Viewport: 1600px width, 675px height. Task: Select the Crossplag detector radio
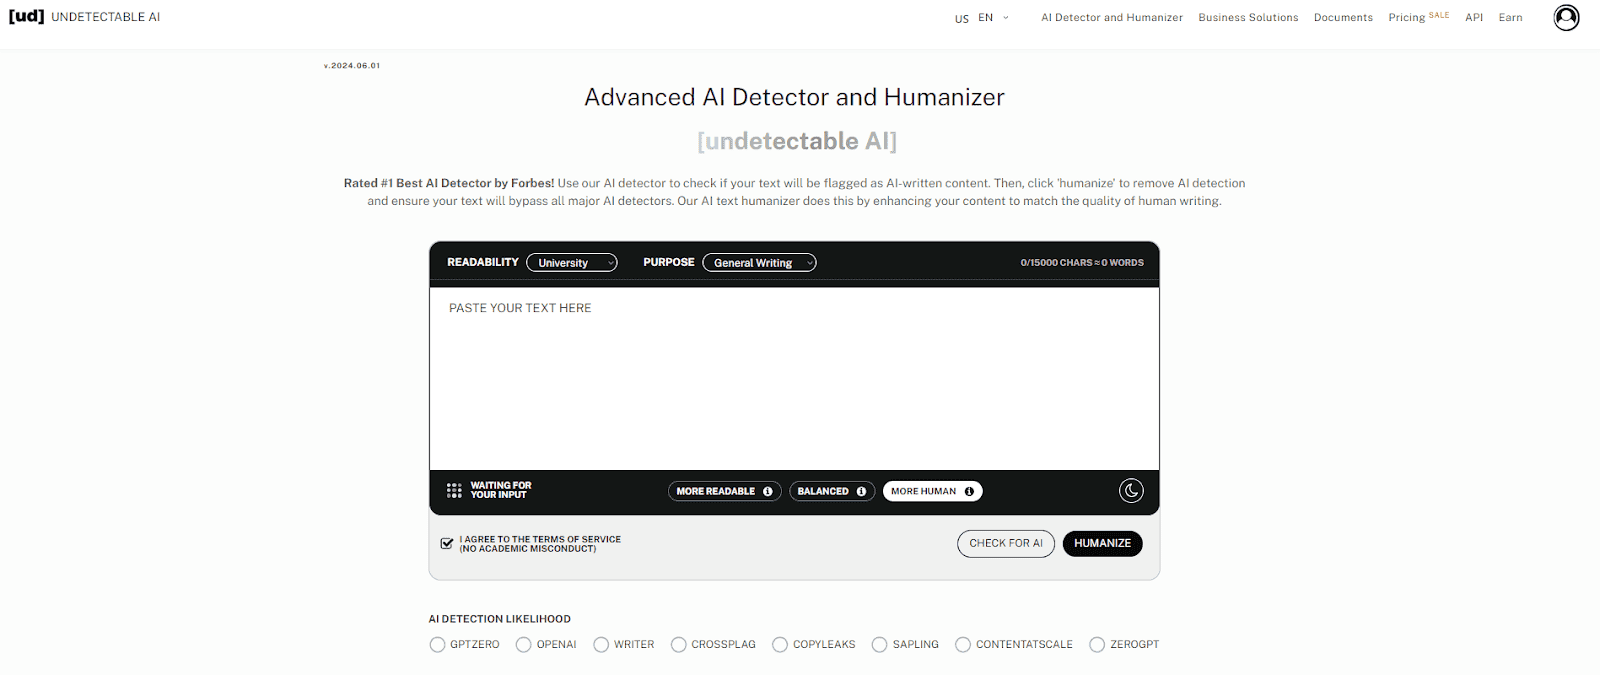point(679,645)
